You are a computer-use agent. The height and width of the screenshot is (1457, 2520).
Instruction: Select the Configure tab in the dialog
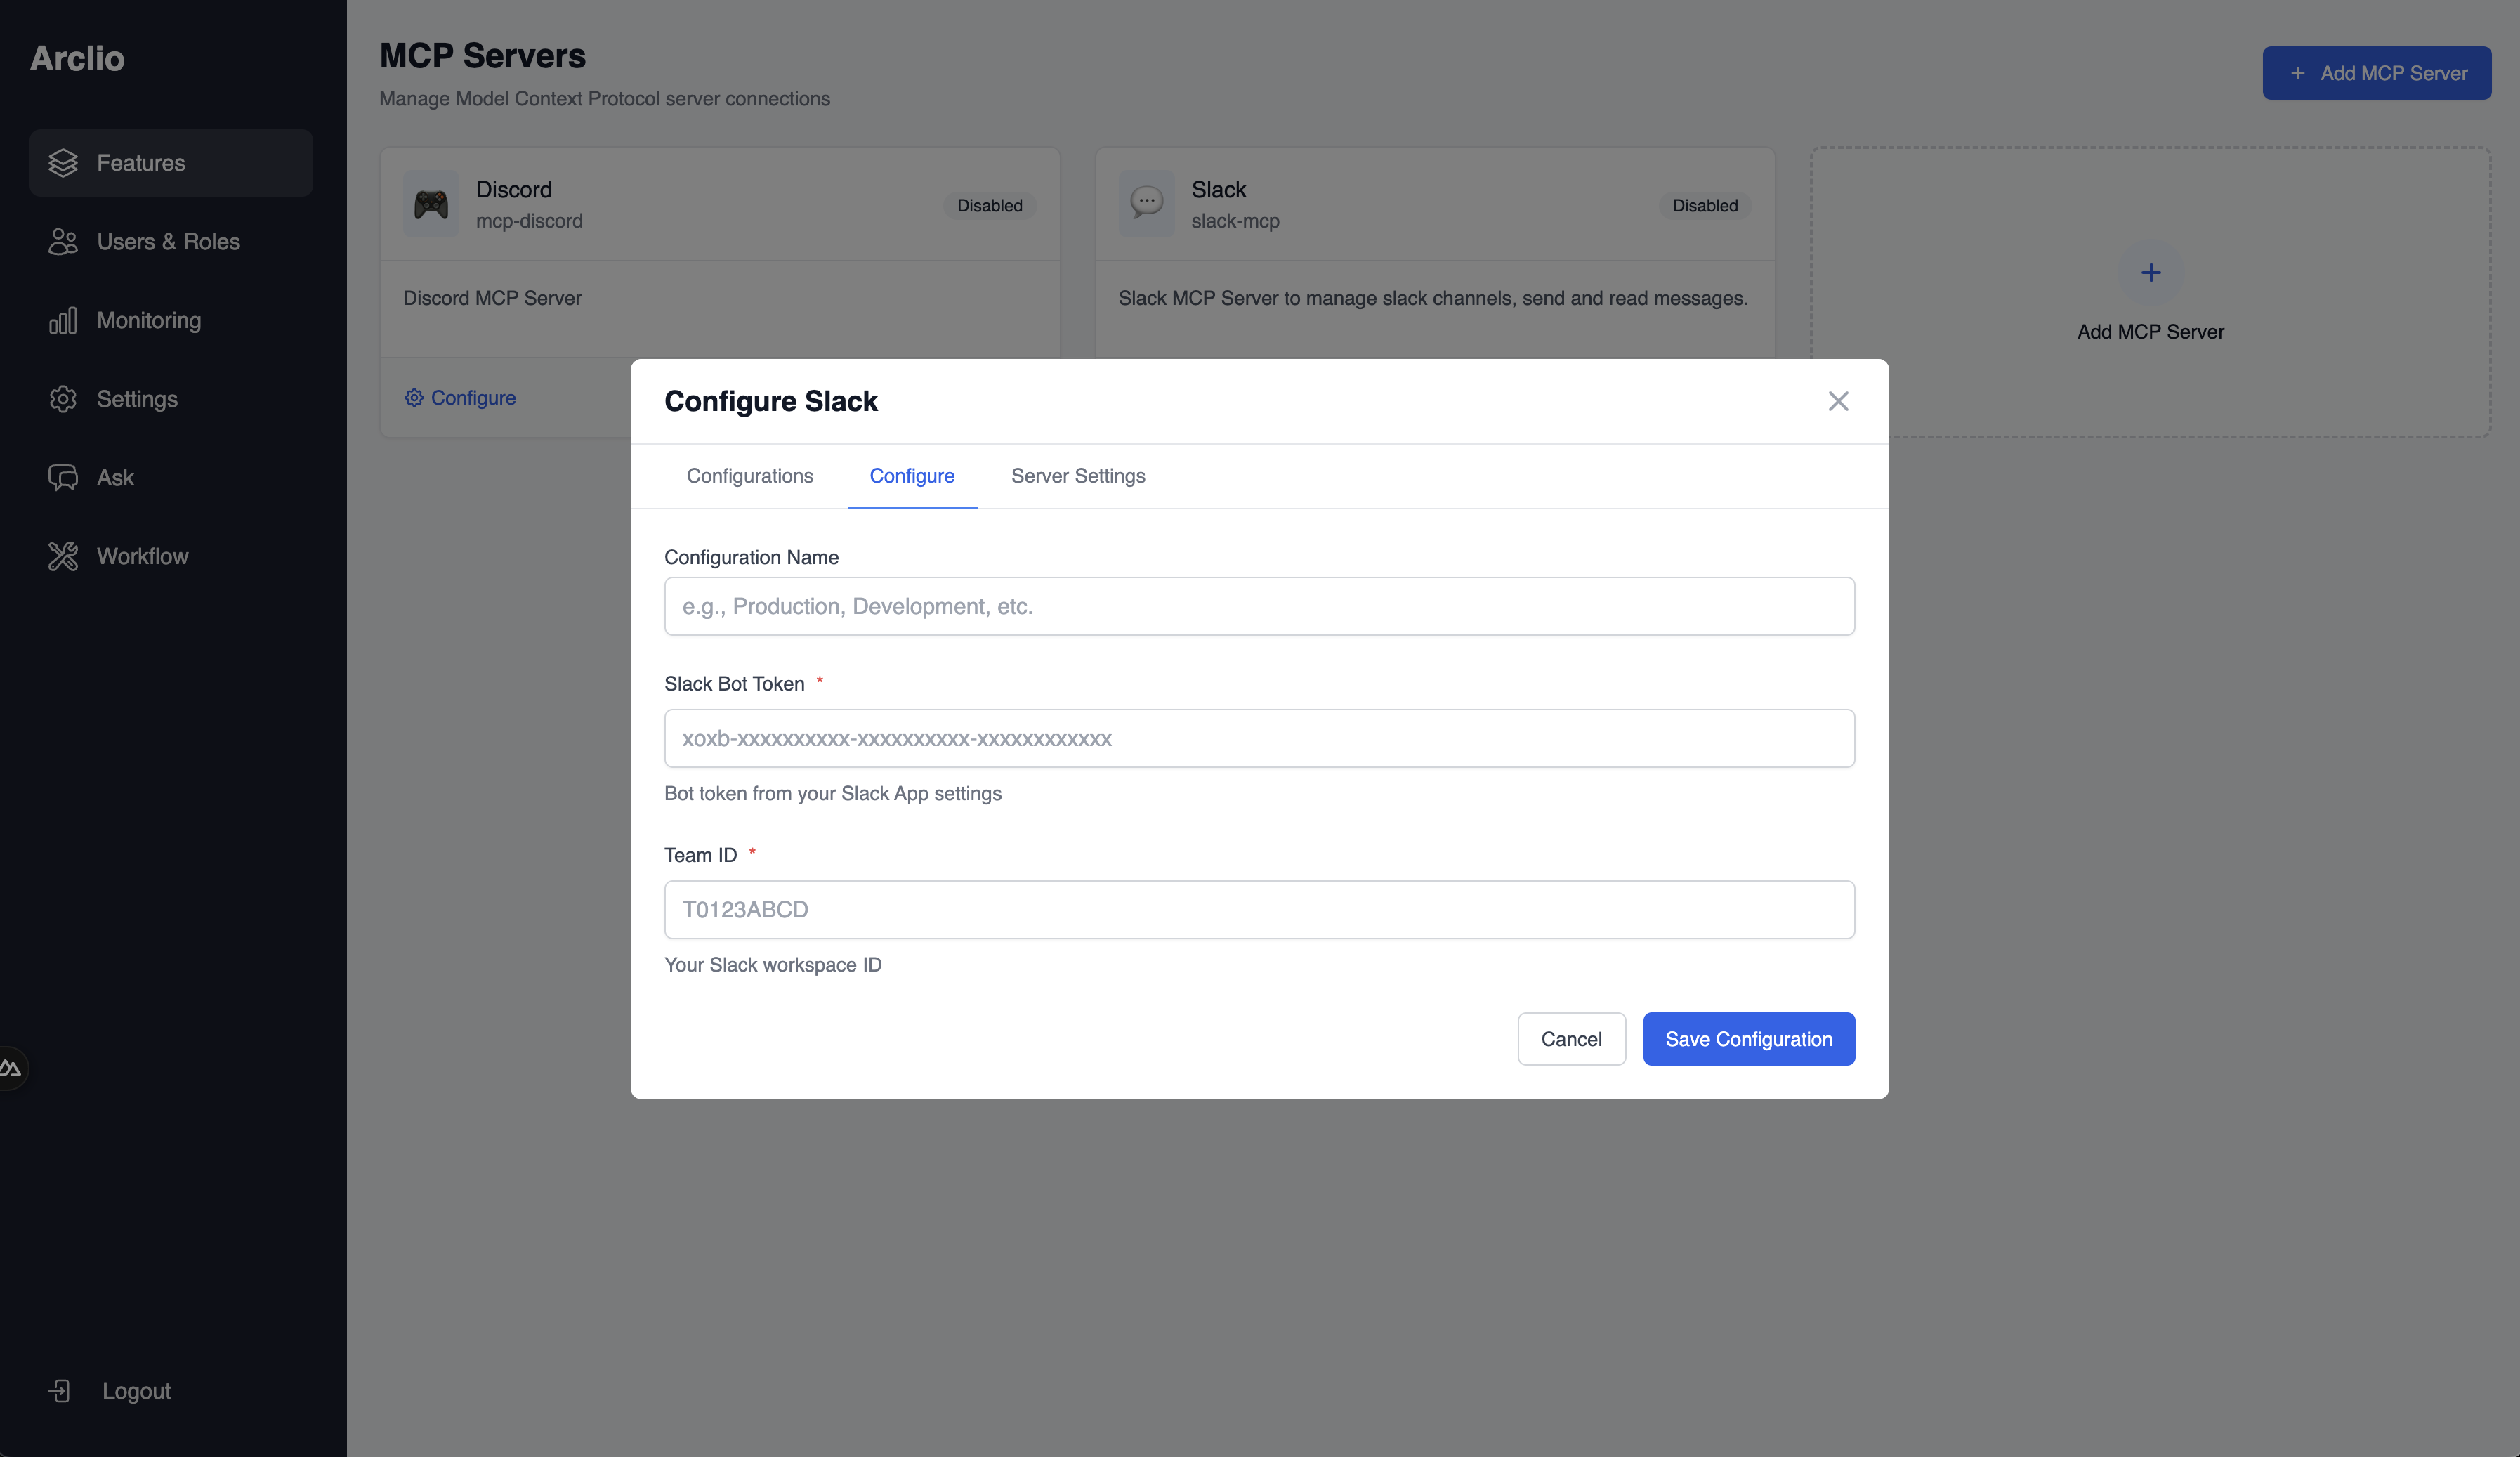(x=912, y=476)
